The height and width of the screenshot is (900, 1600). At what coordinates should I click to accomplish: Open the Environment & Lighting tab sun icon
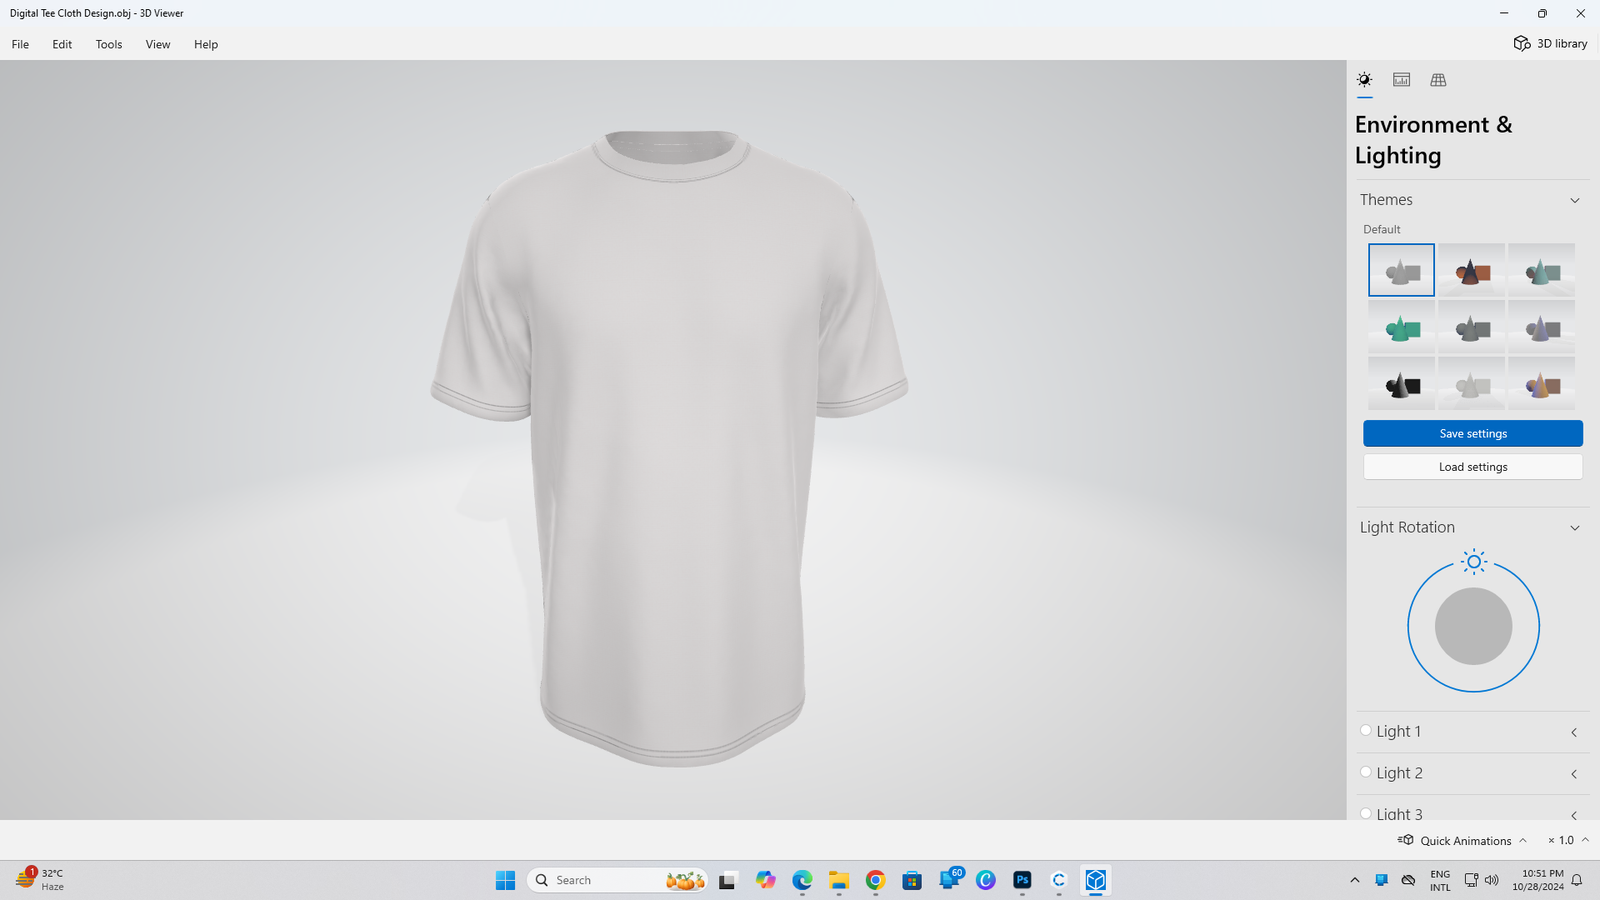pyautogui.click(x=1364, y=80)
